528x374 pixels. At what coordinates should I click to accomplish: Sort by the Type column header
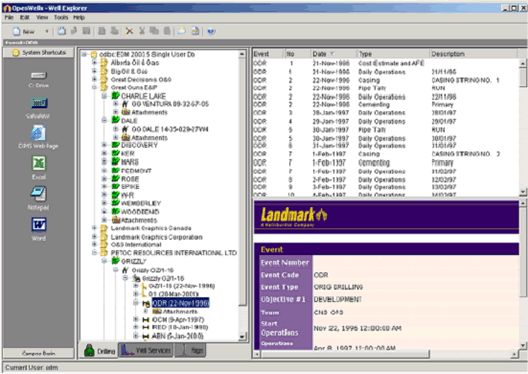[x=393, y=54]
